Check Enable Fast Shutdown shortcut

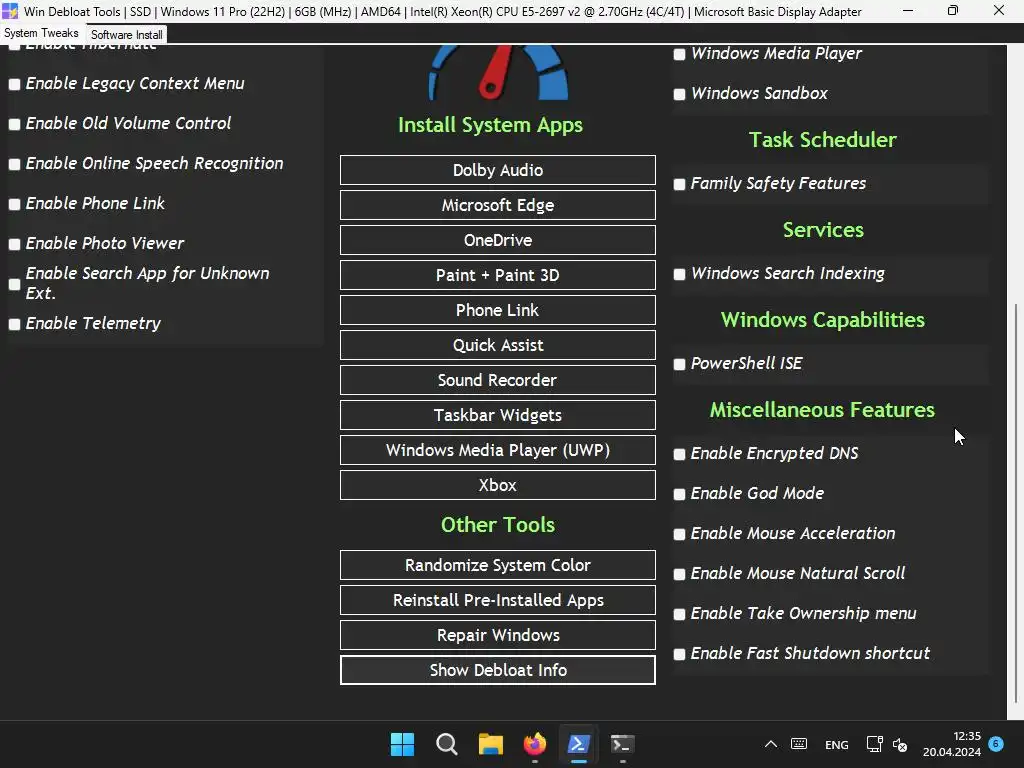point(679,654)
